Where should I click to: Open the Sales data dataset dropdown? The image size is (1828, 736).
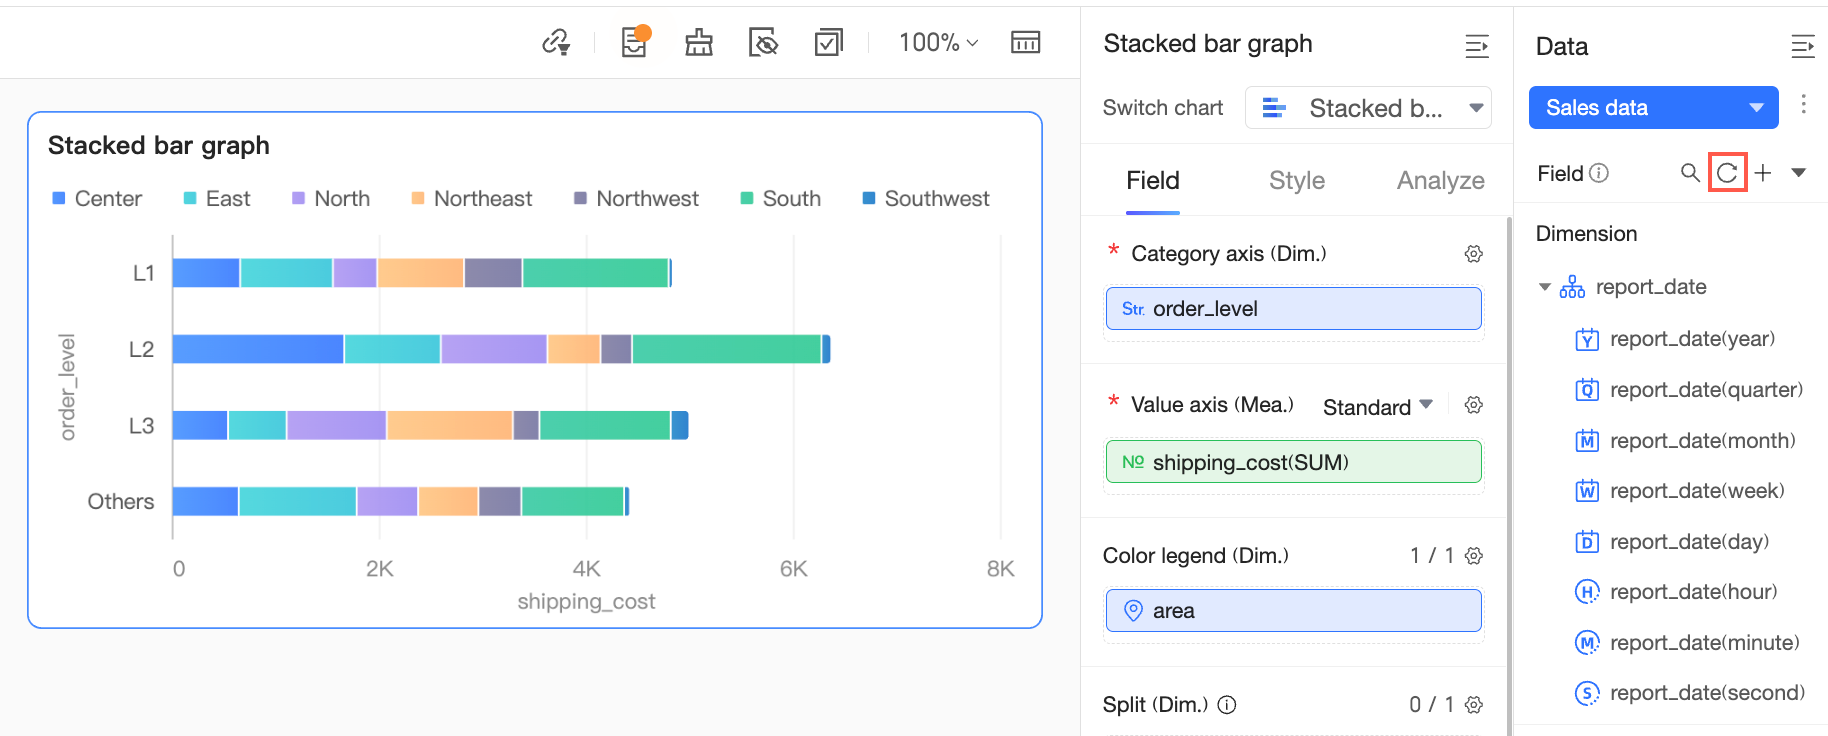coord(1653,108)
